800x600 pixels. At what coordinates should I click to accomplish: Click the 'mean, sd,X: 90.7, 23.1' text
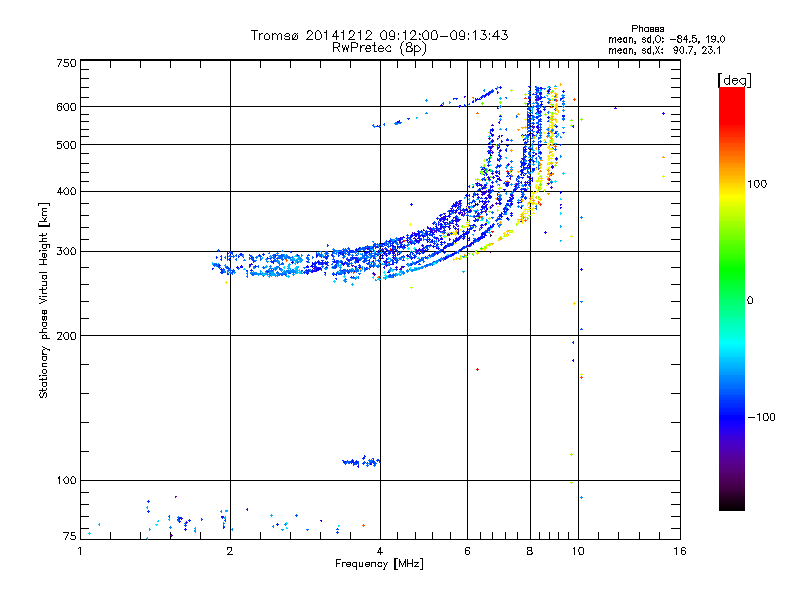point(664,51)
